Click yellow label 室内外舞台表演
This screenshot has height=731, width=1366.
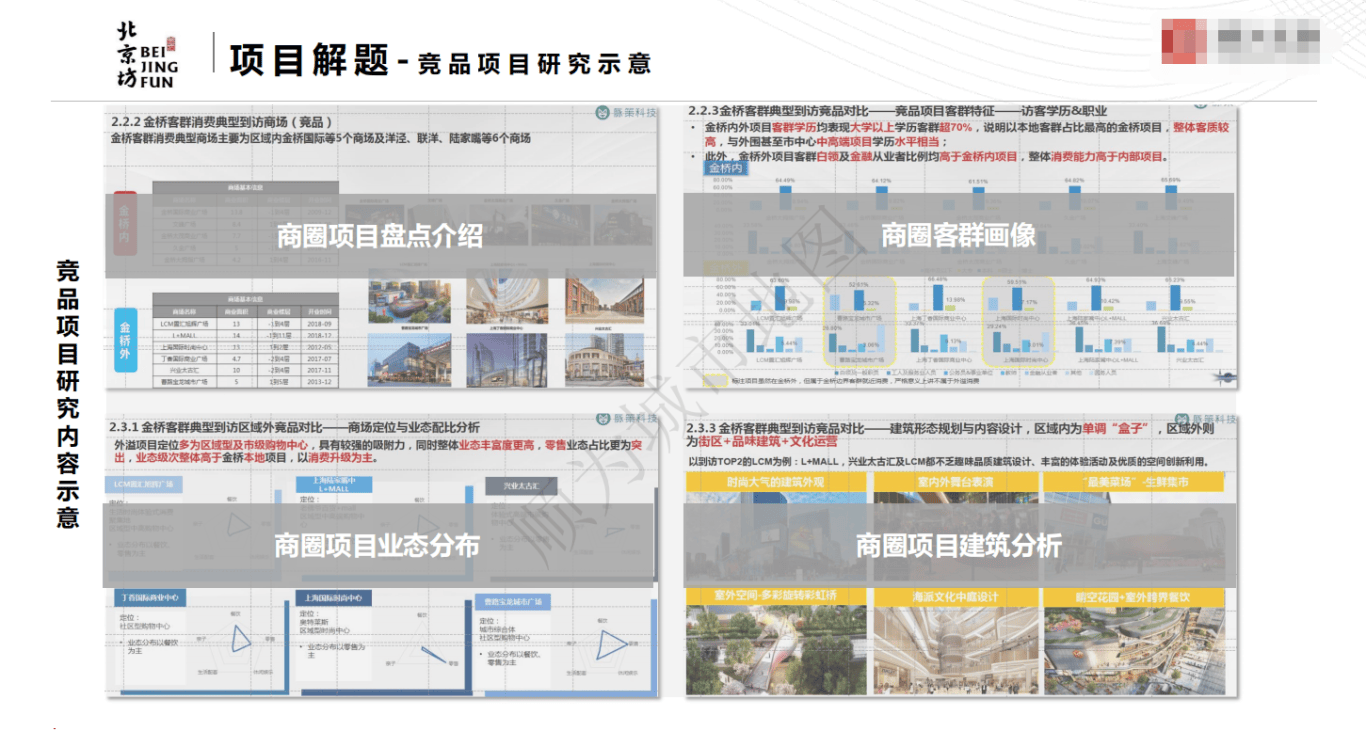click(x=957, y=482)
